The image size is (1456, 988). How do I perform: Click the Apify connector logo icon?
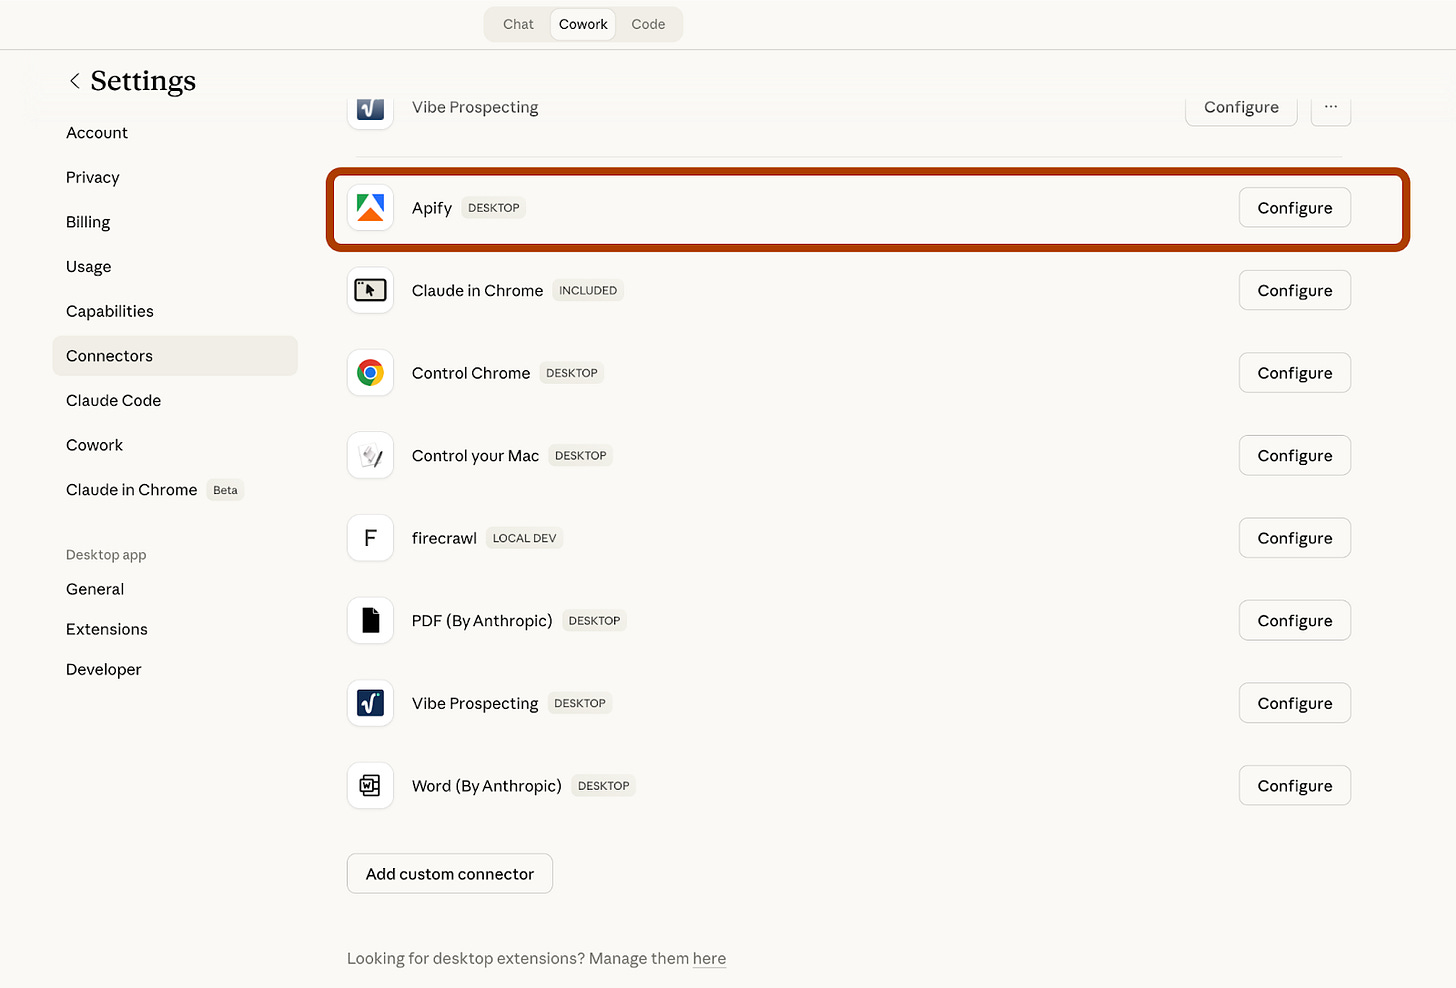[370, 208]
